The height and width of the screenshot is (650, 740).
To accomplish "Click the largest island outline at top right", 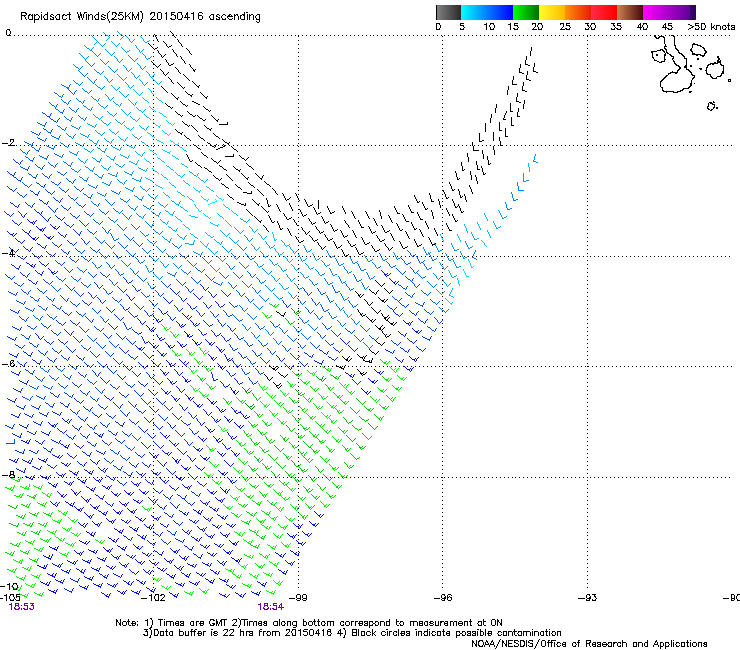I will [676, 66].
